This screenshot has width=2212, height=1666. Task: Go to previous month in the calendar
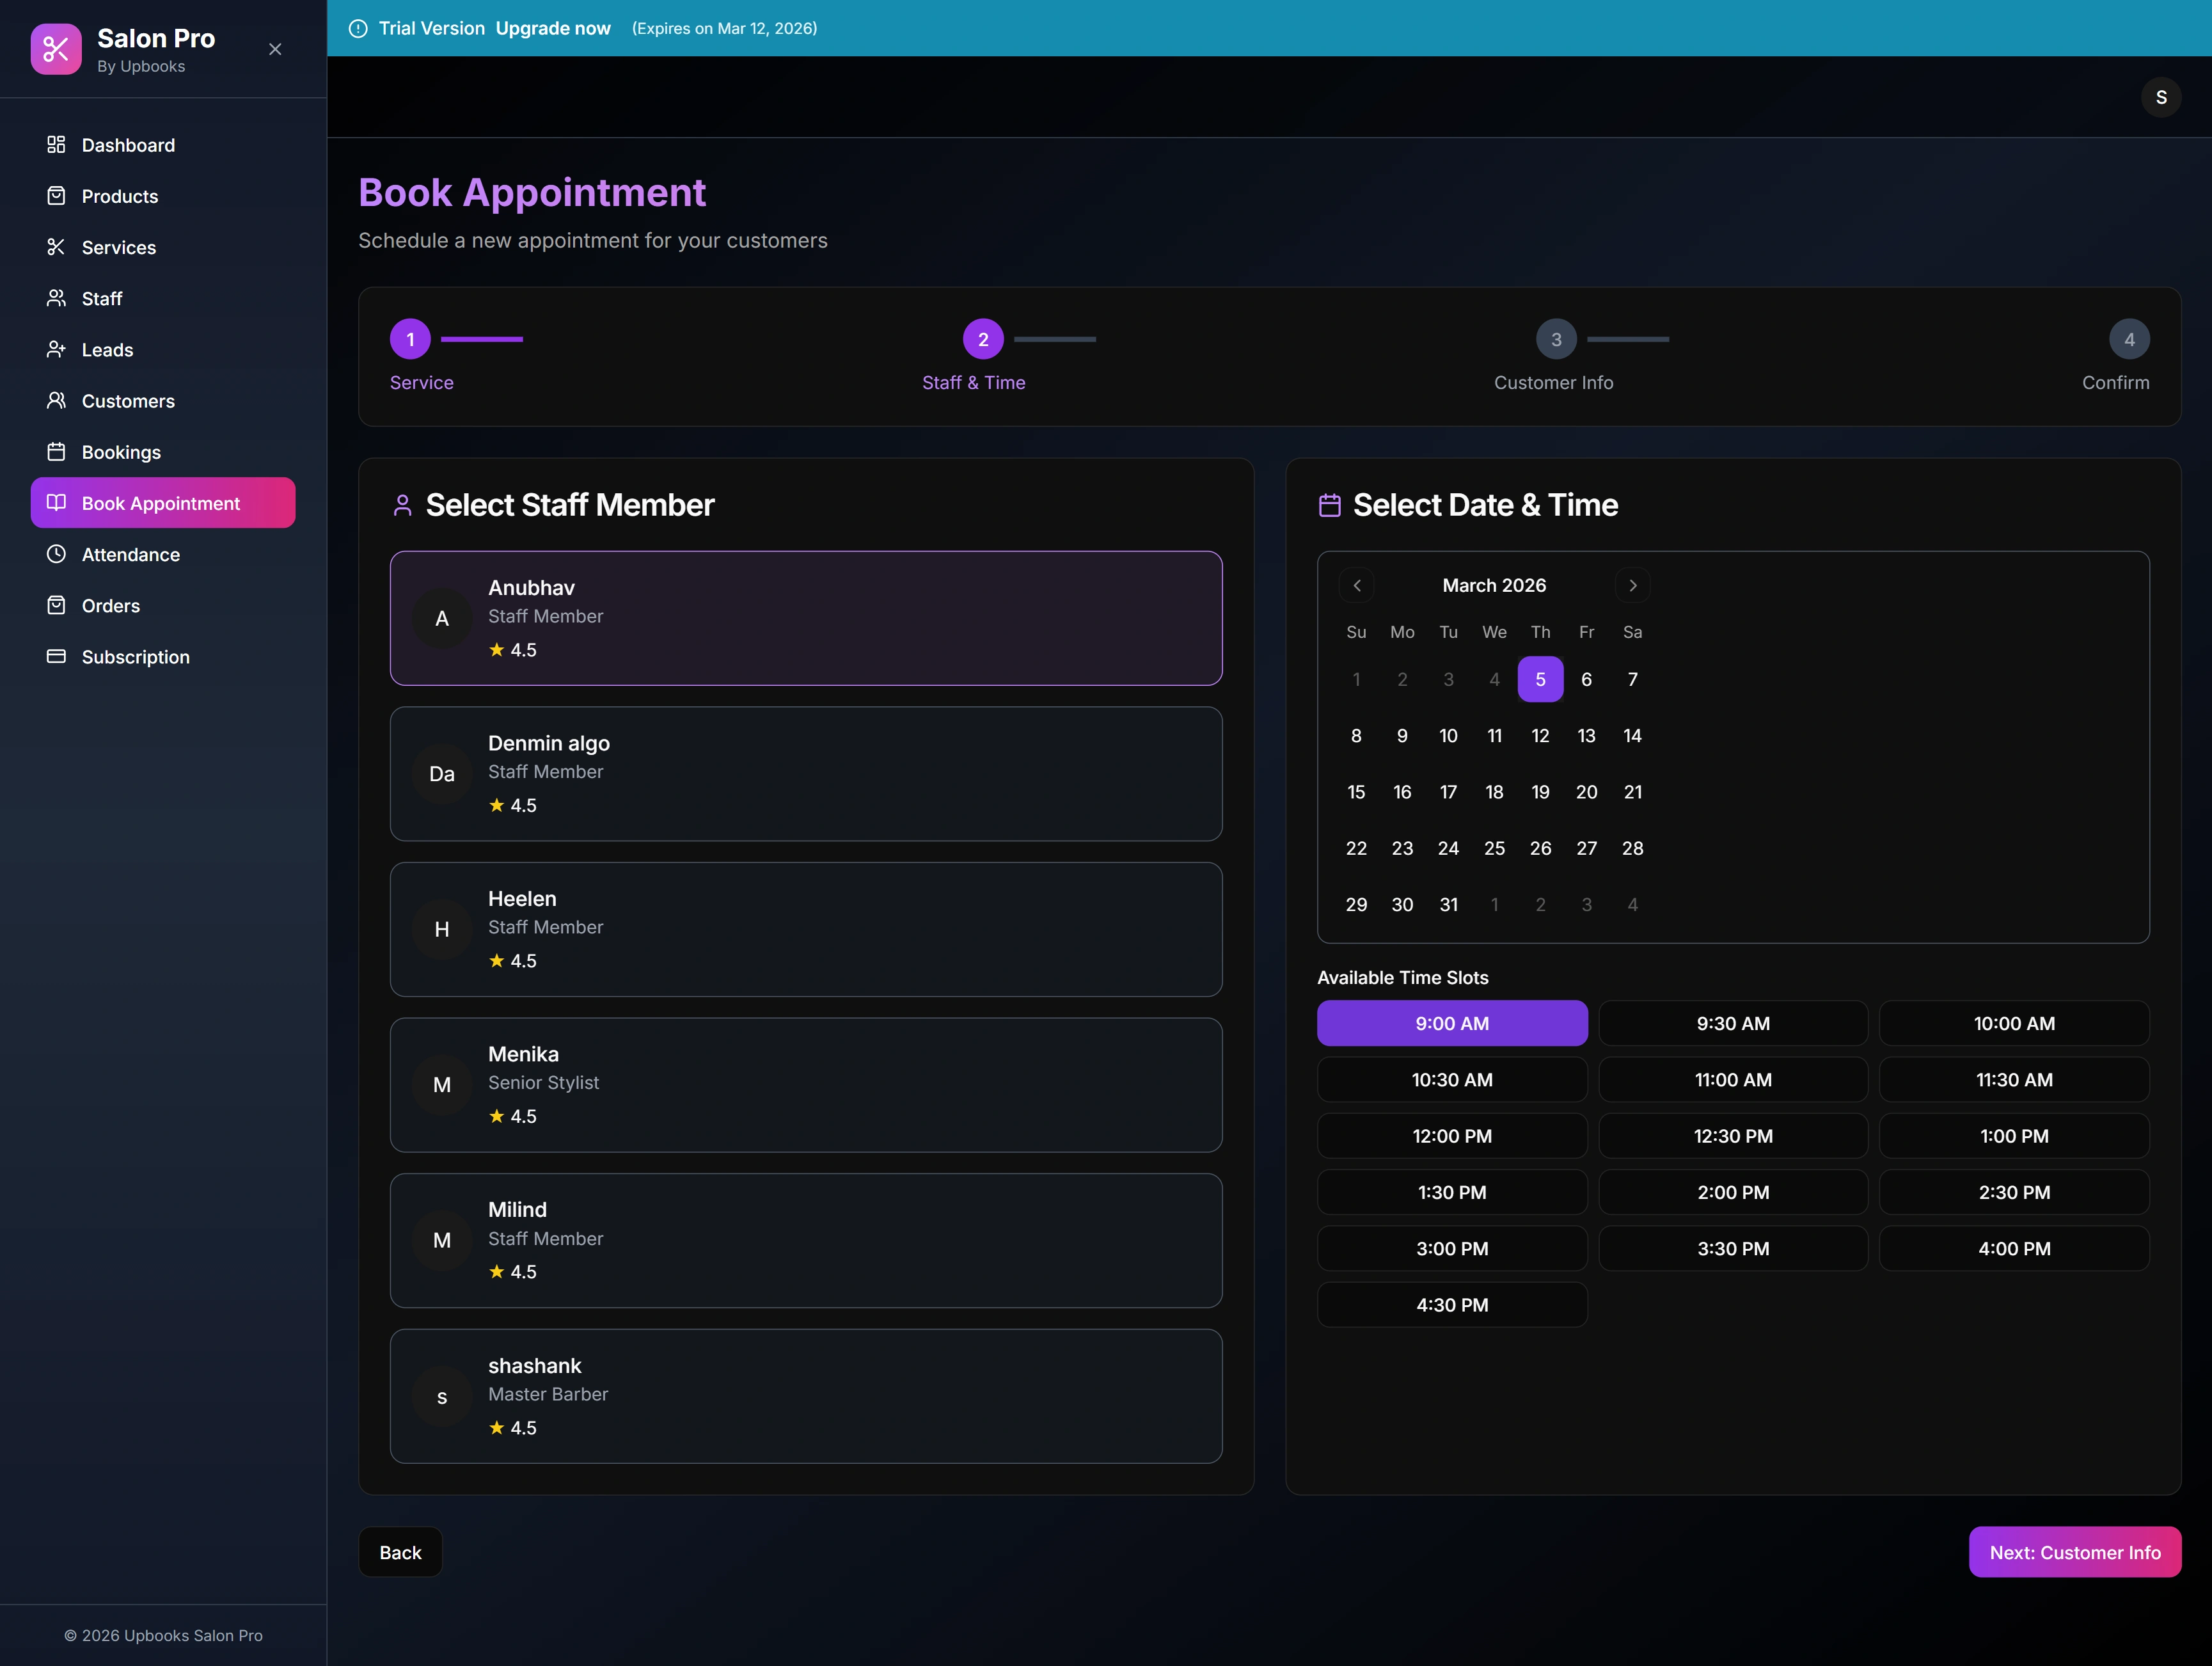click(x=1356, y=585)
